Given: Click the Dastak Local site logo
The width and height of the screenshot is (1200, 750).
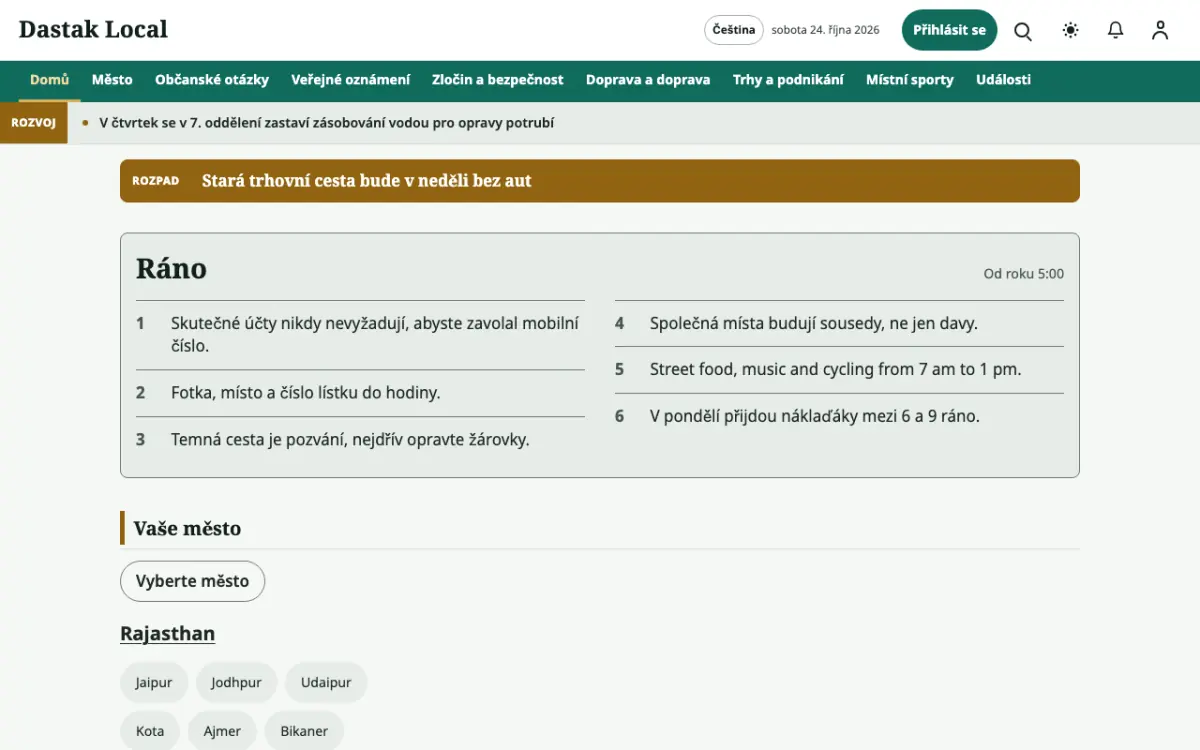Looking at the screenshot, I should coord(93,29).
